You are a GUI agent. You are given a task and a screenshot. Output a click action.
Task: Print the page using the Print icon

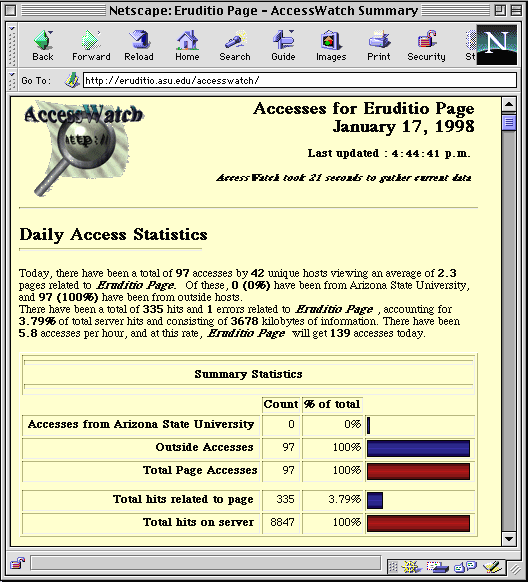click(378, 46)
